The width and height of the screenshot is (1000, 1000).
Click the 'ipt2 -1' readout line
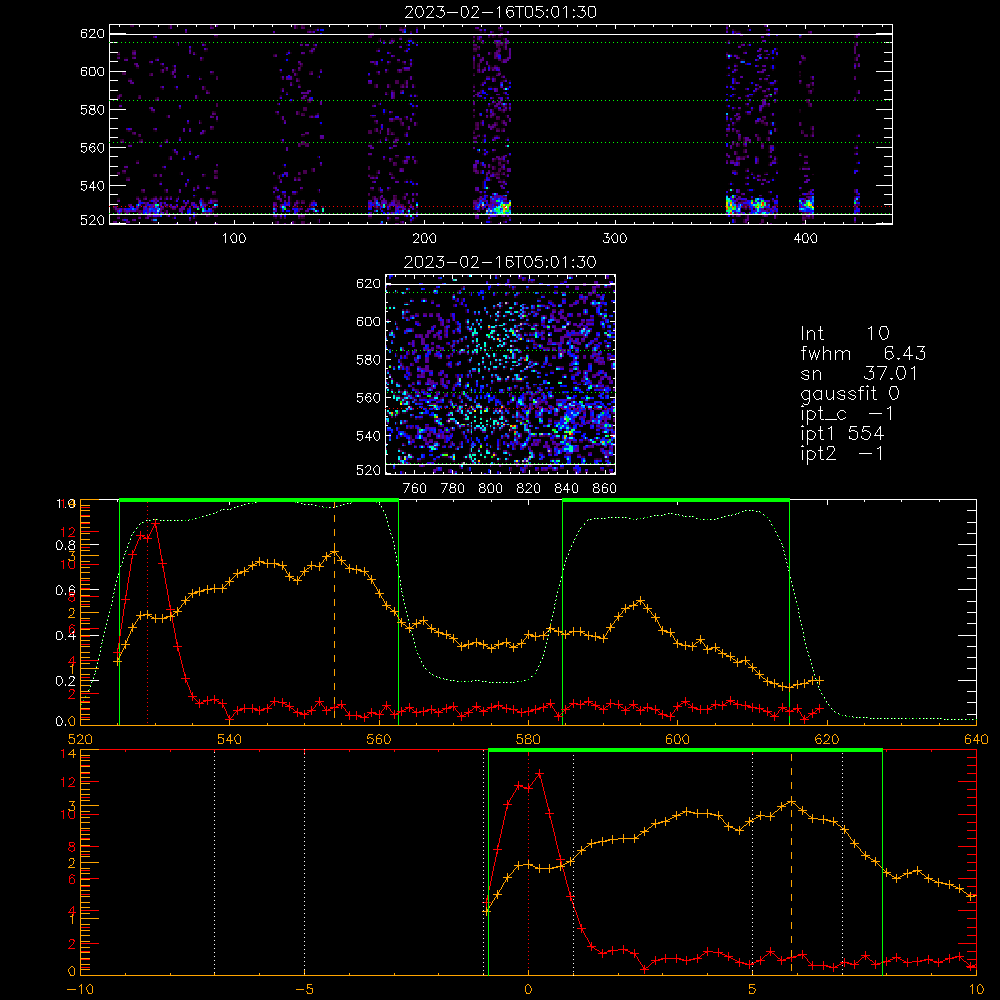[x=842, y=453]
